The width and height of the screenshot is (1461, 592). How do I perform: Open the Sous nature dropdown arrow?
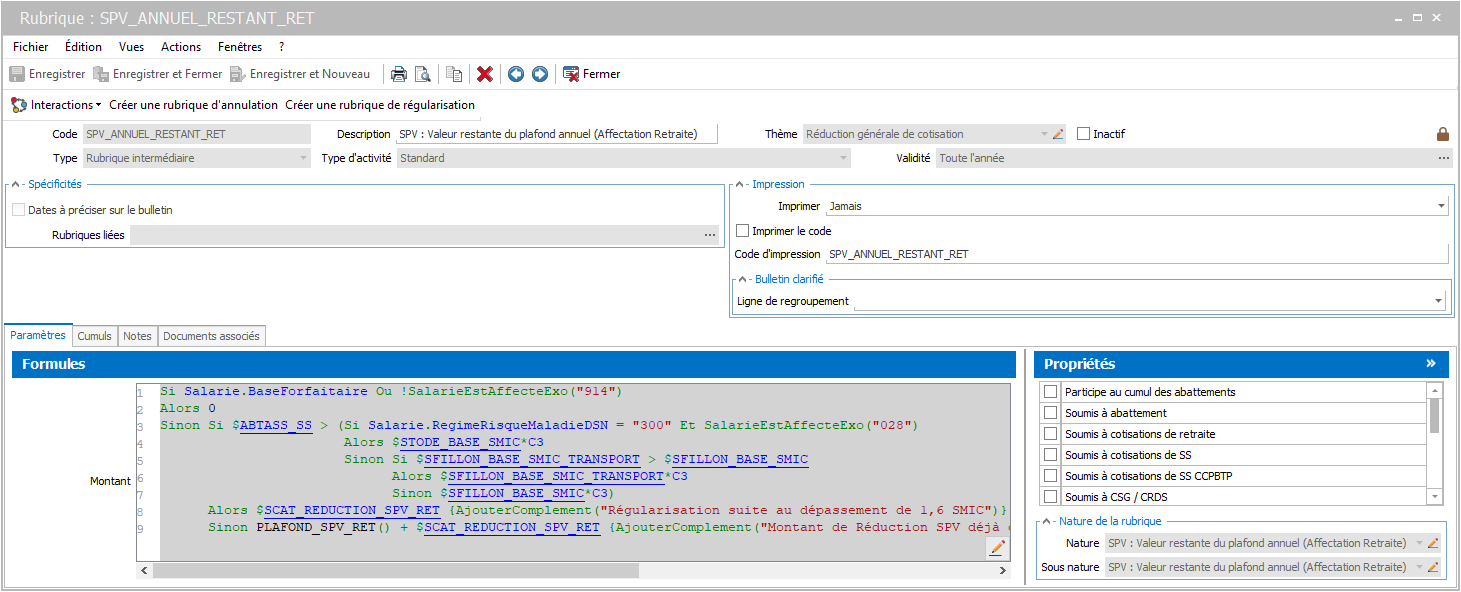click(x=1419, y=567)
